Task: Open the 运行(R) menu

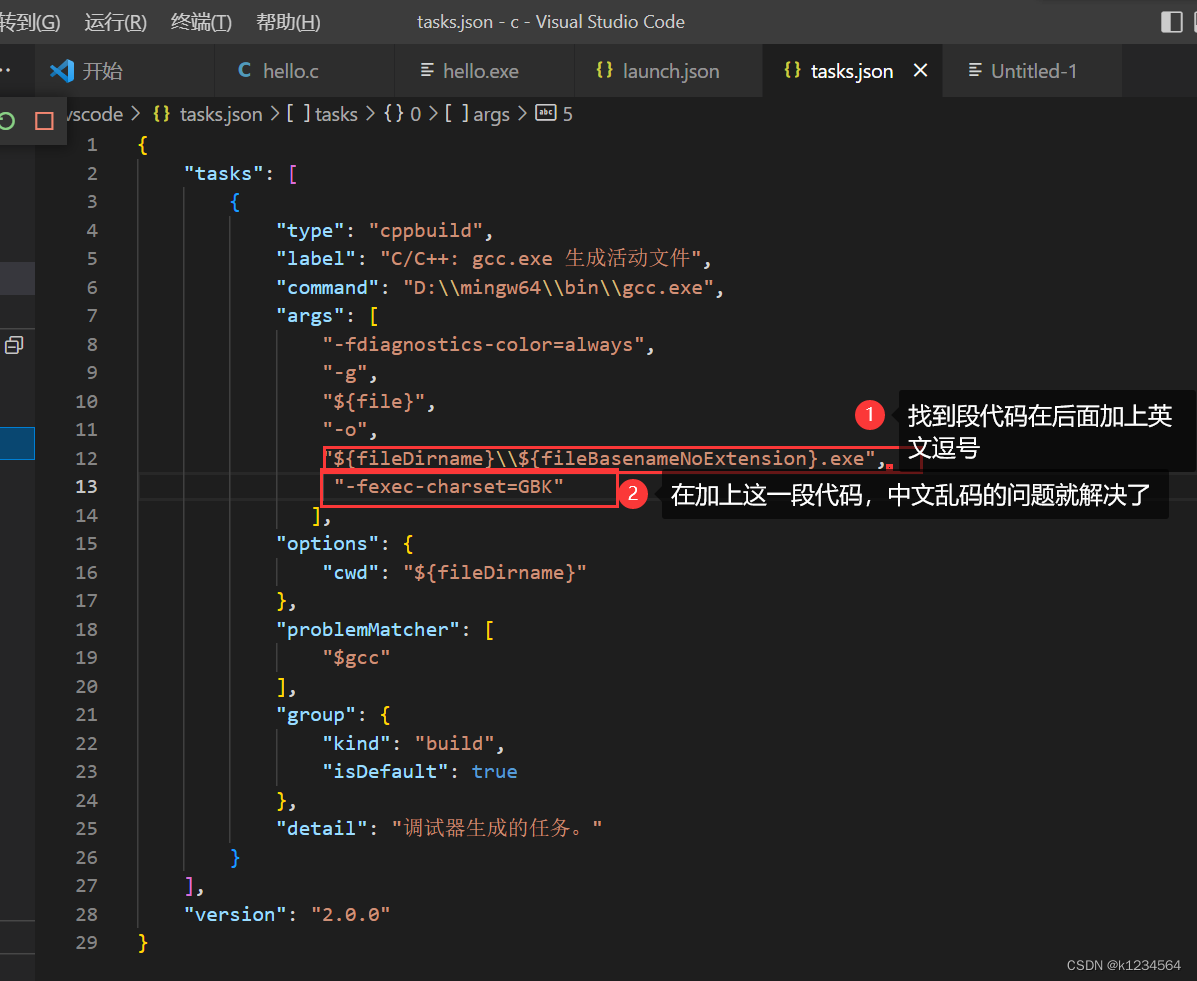Action: tap(115, 22)
